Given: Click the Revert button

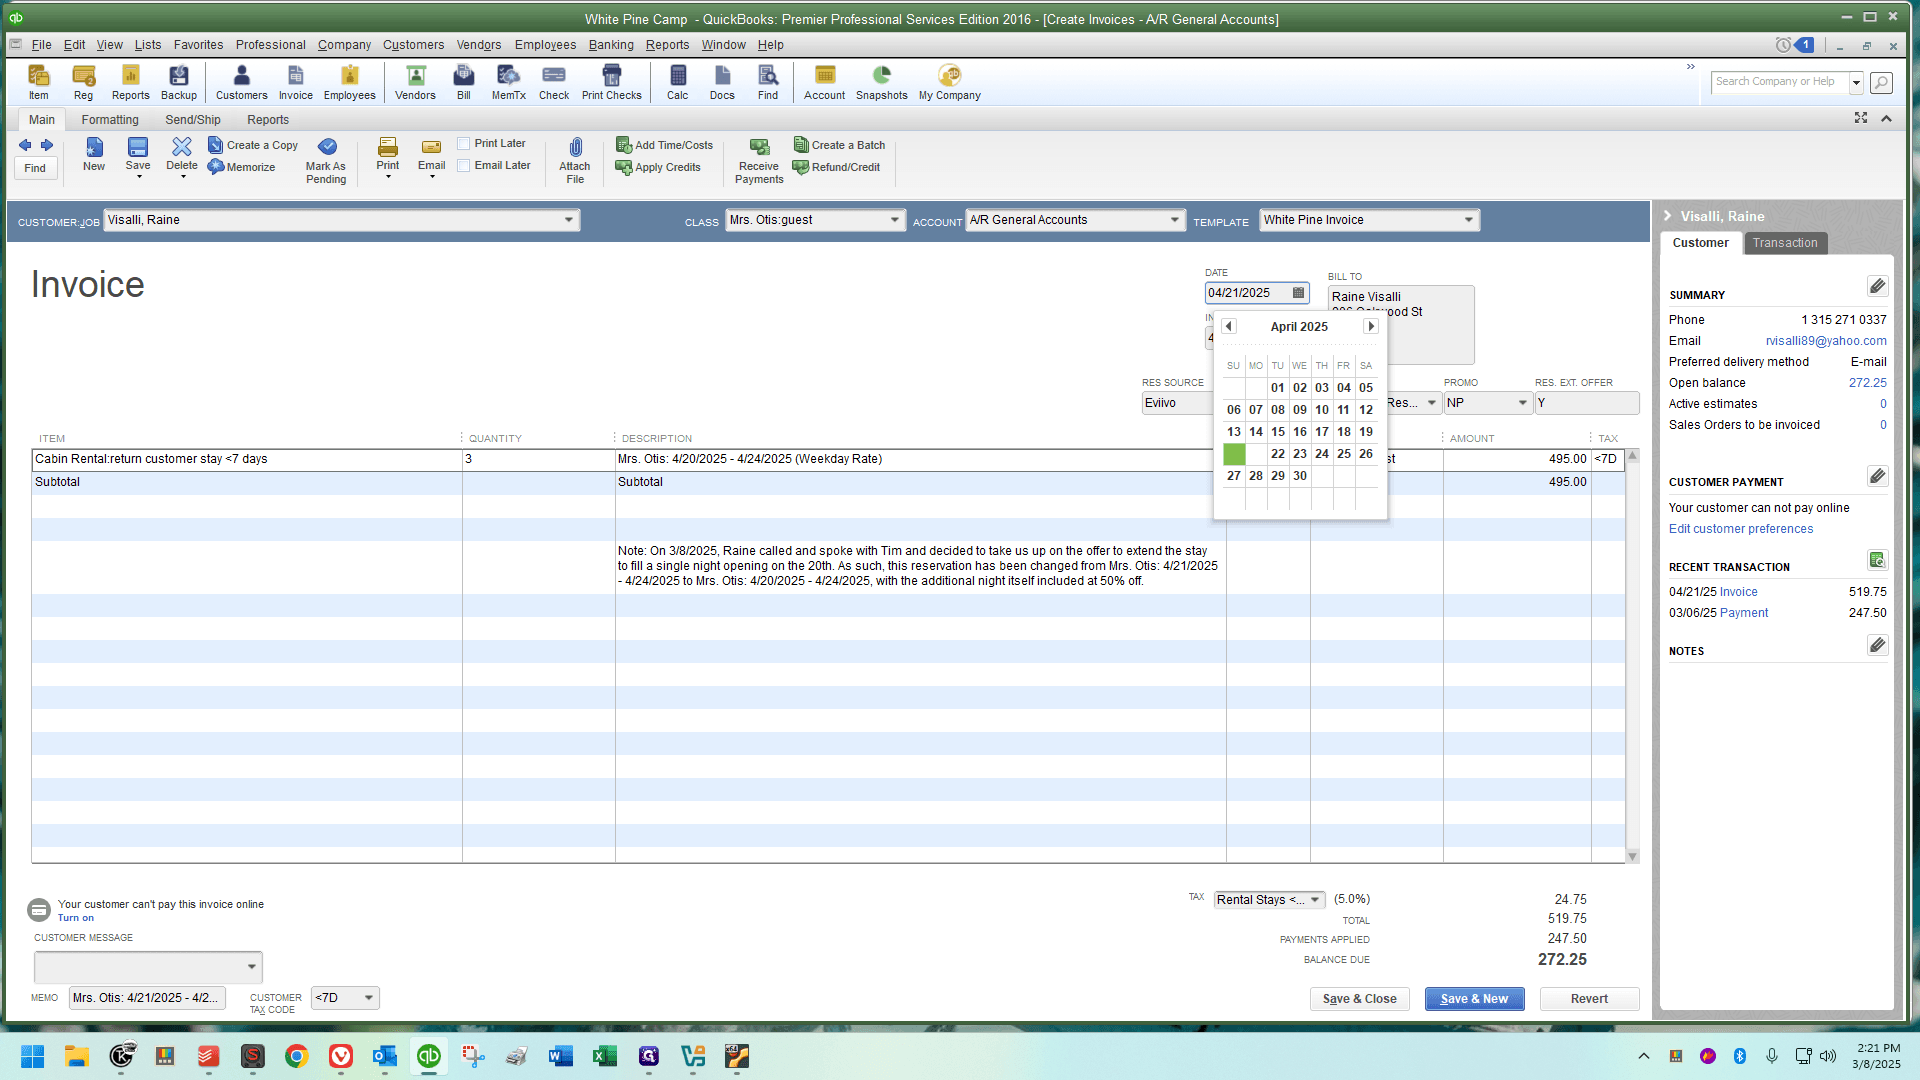Looking at the screenshot, I should 1589,999.
